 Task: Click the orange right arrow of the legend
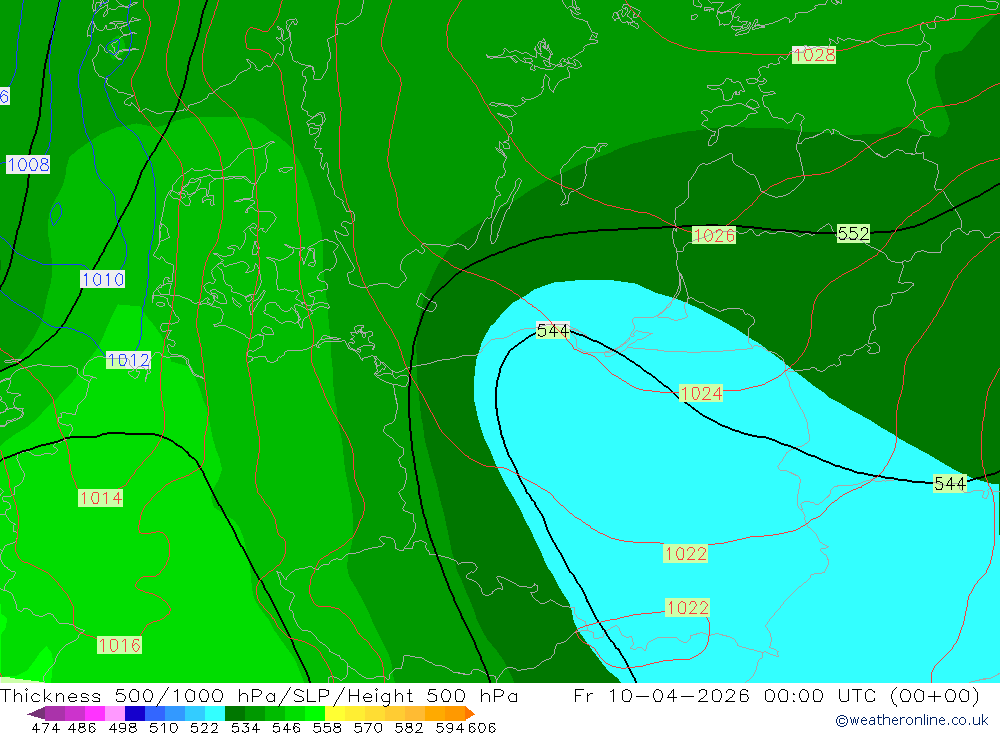coord(470,713)
